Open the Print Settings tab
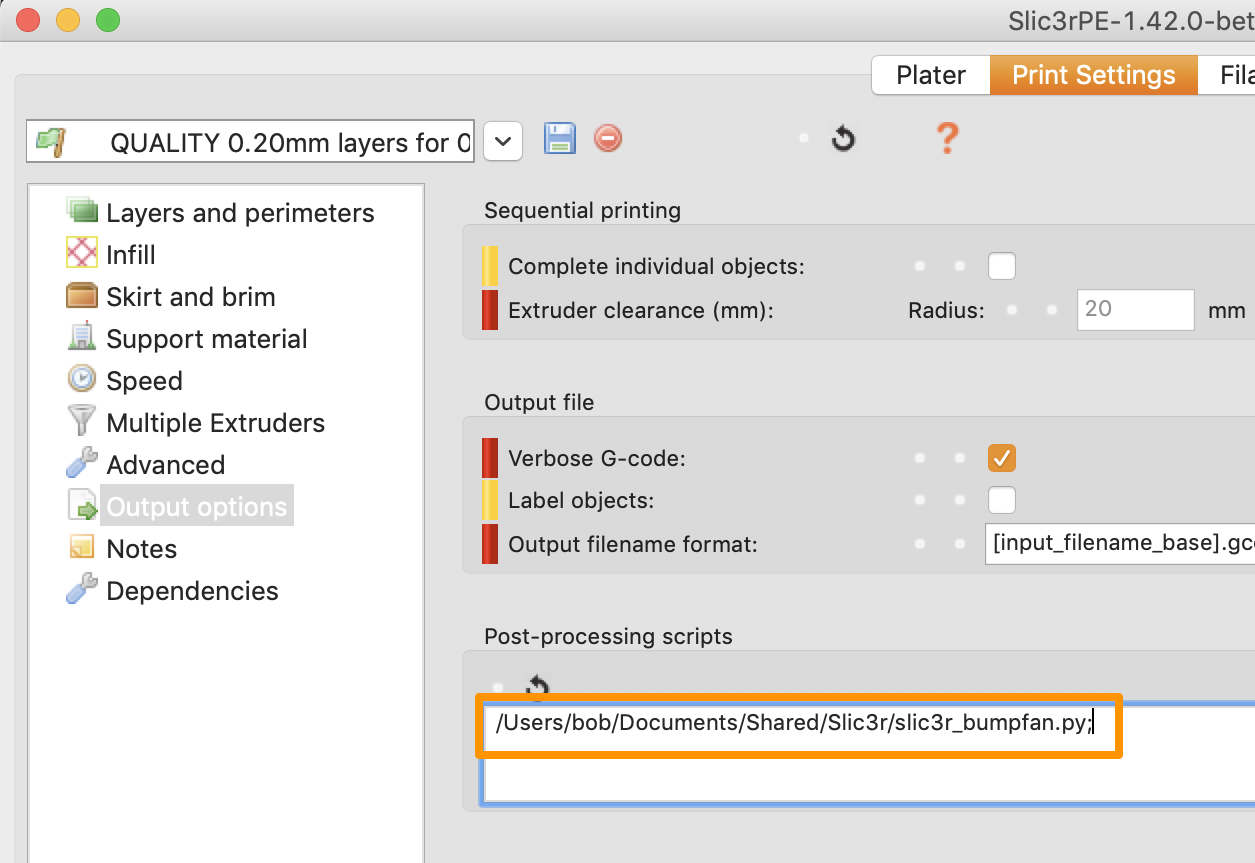This screenshot has height=863, width=1255. point(1093,74)
